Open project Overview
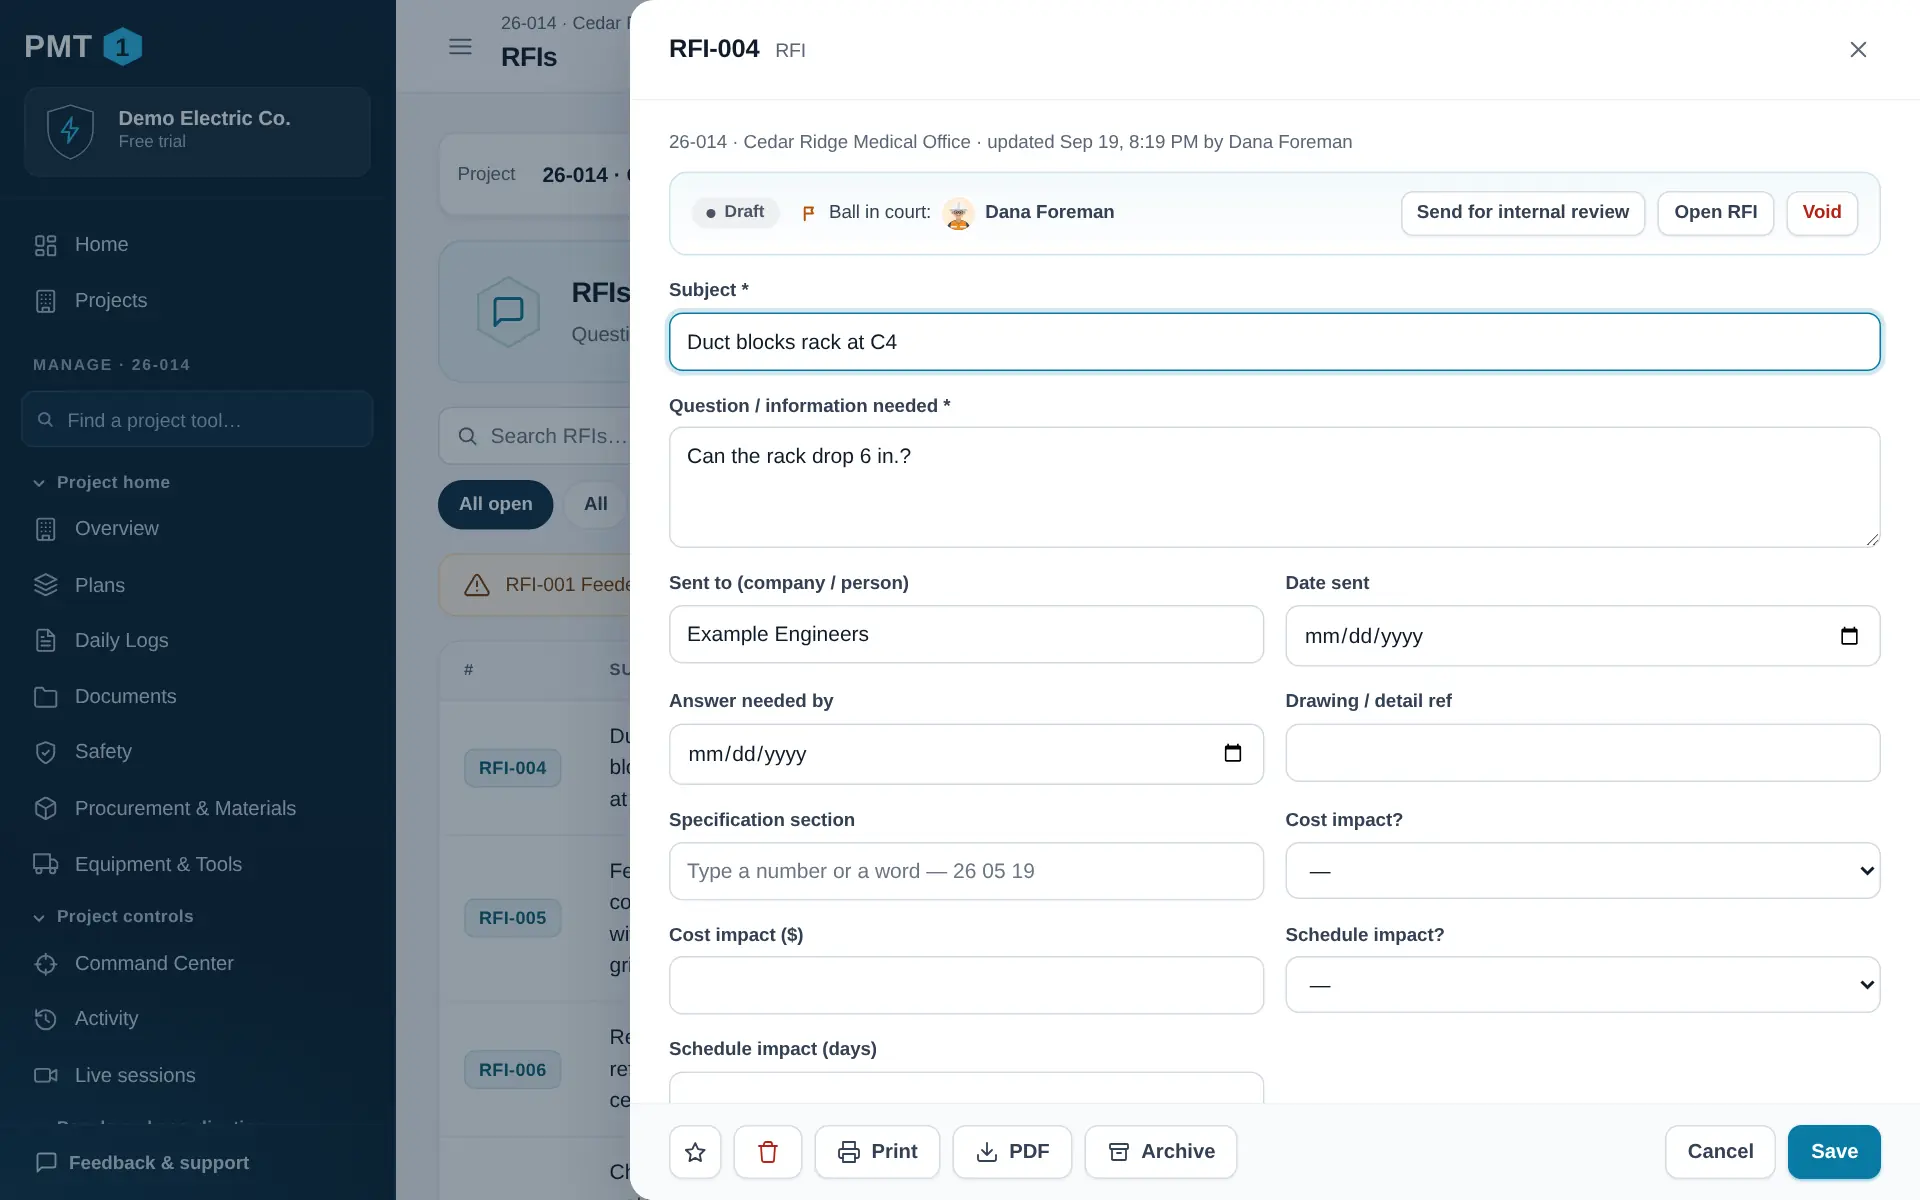This screenshot has width=1920, height=1200. pos(198,529)
